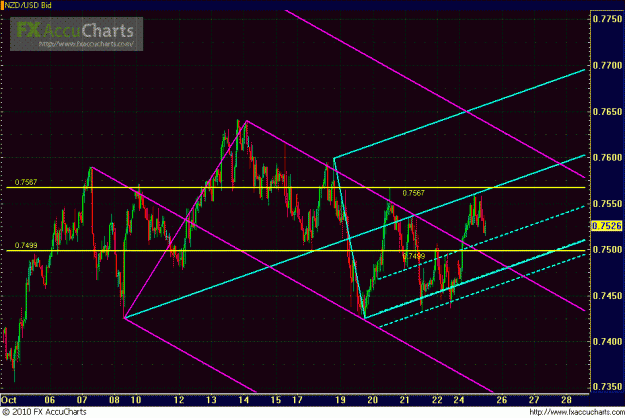Viewport: 625px width, 418px height.
Task: Select date 20 on the time axis
Action: pos(373,400)
